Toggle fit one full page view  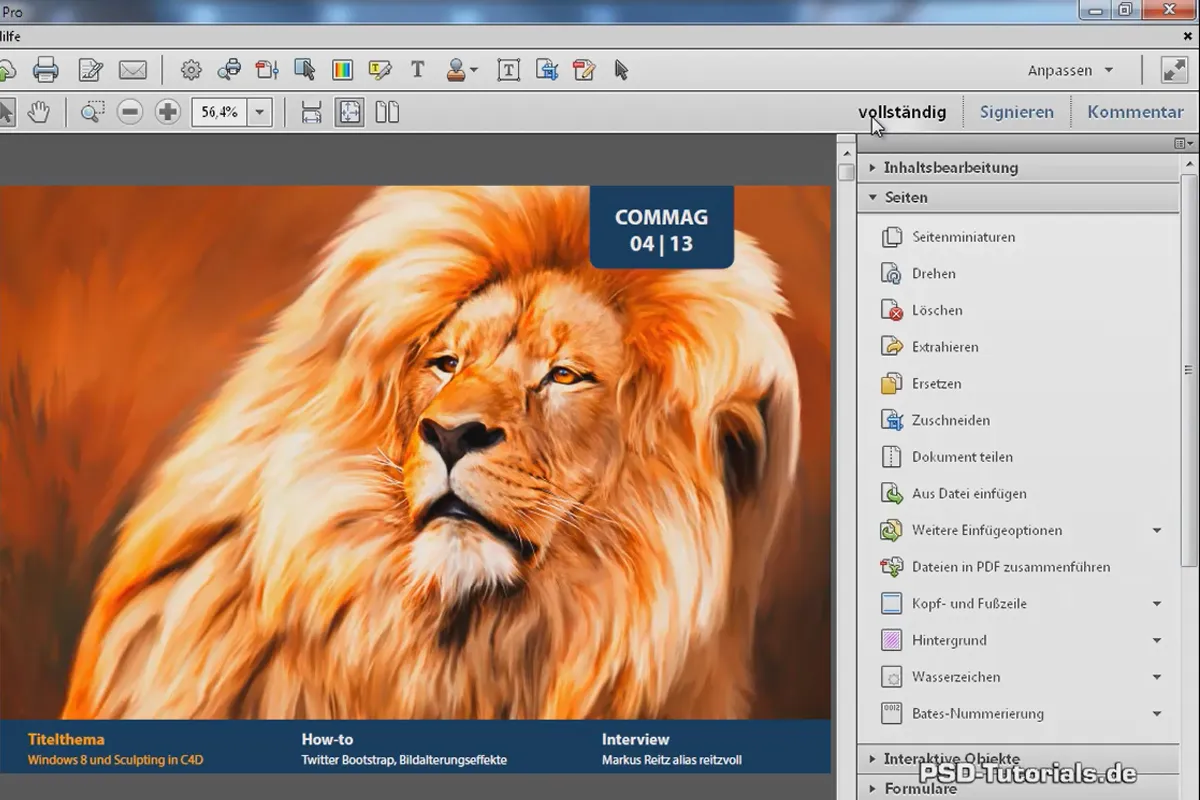349,112
